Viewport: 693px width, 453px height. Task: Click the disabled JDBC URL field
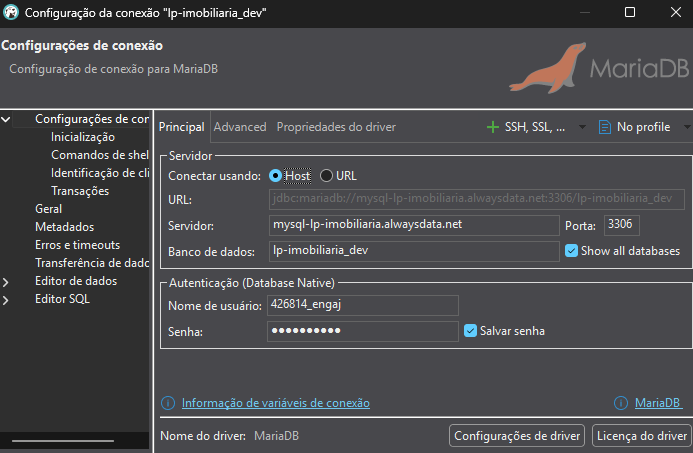click(476, 199)
